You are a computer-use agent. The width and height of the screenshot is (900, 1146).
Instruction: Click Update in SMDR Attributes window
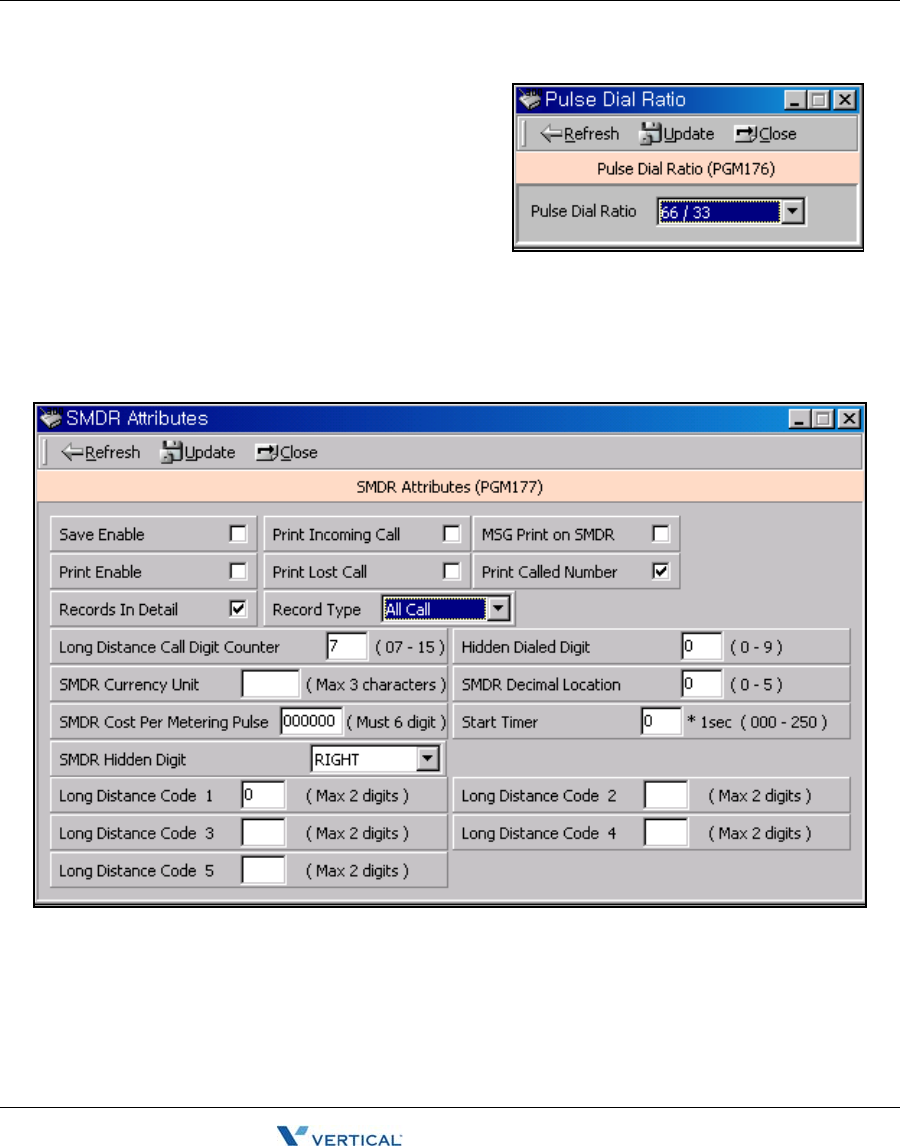(x=198, y=452)
